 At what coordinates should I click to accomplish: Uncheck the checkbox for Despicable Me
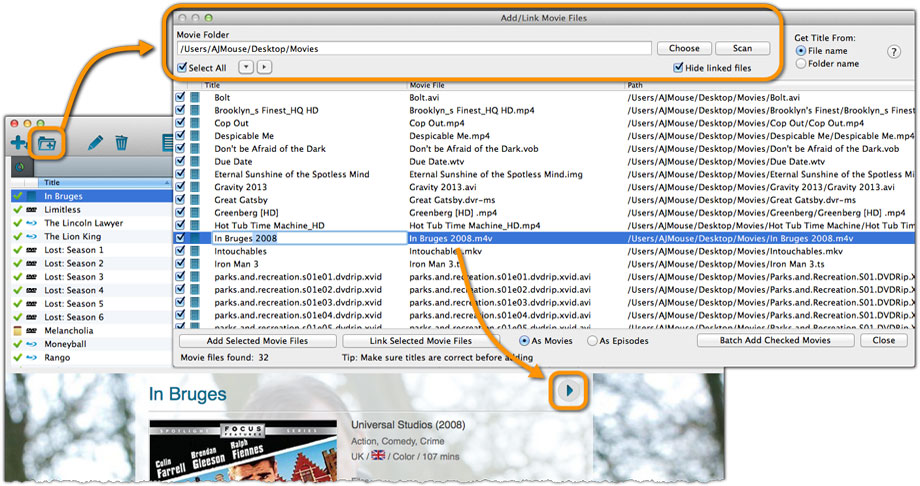click(180, 135)
